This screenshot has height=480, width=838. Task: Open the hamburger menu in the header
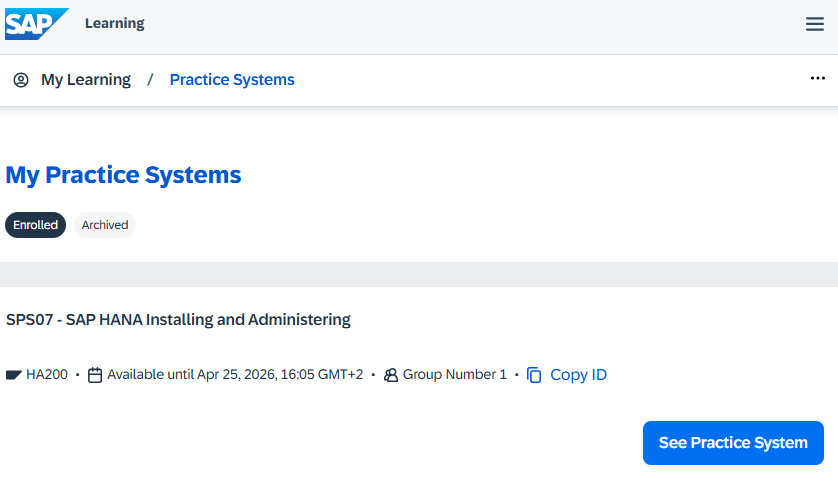[815, 24]
